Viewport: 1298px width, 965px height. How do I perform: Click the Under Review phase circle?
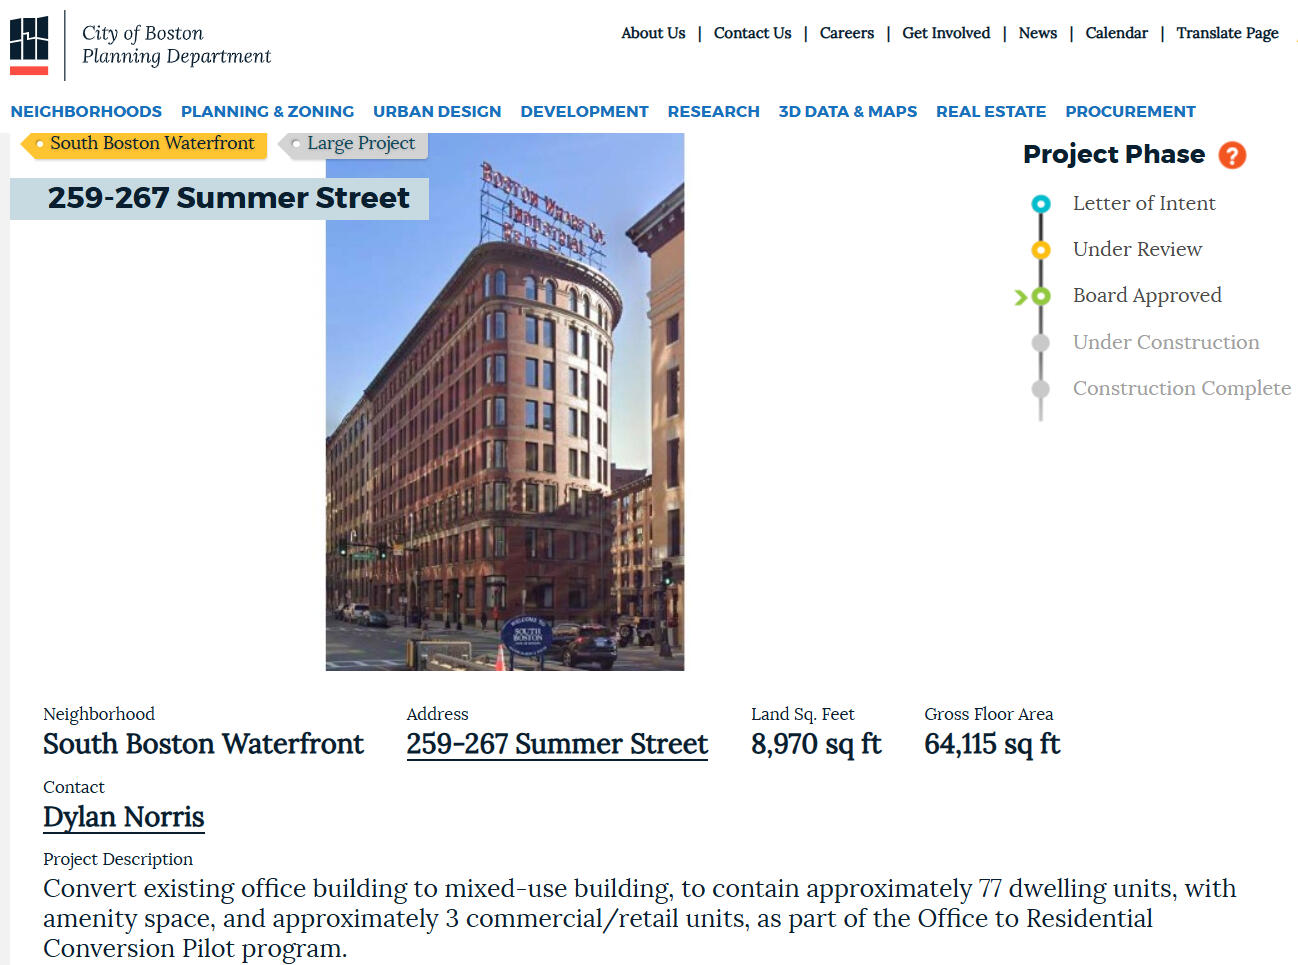pyautogui.click(x=1040, y=250)
